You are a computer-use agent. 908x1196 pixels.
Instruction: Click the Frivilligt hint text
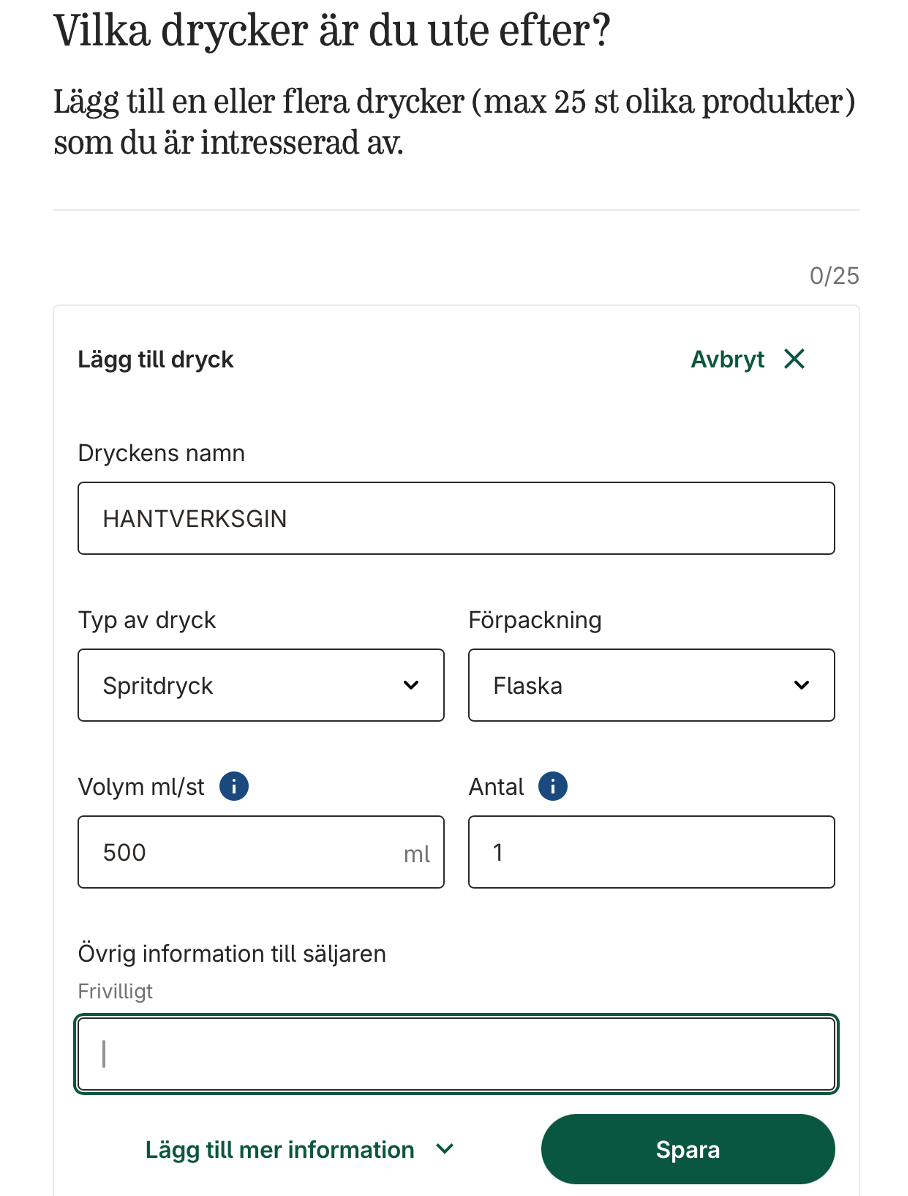coord(115,992)
